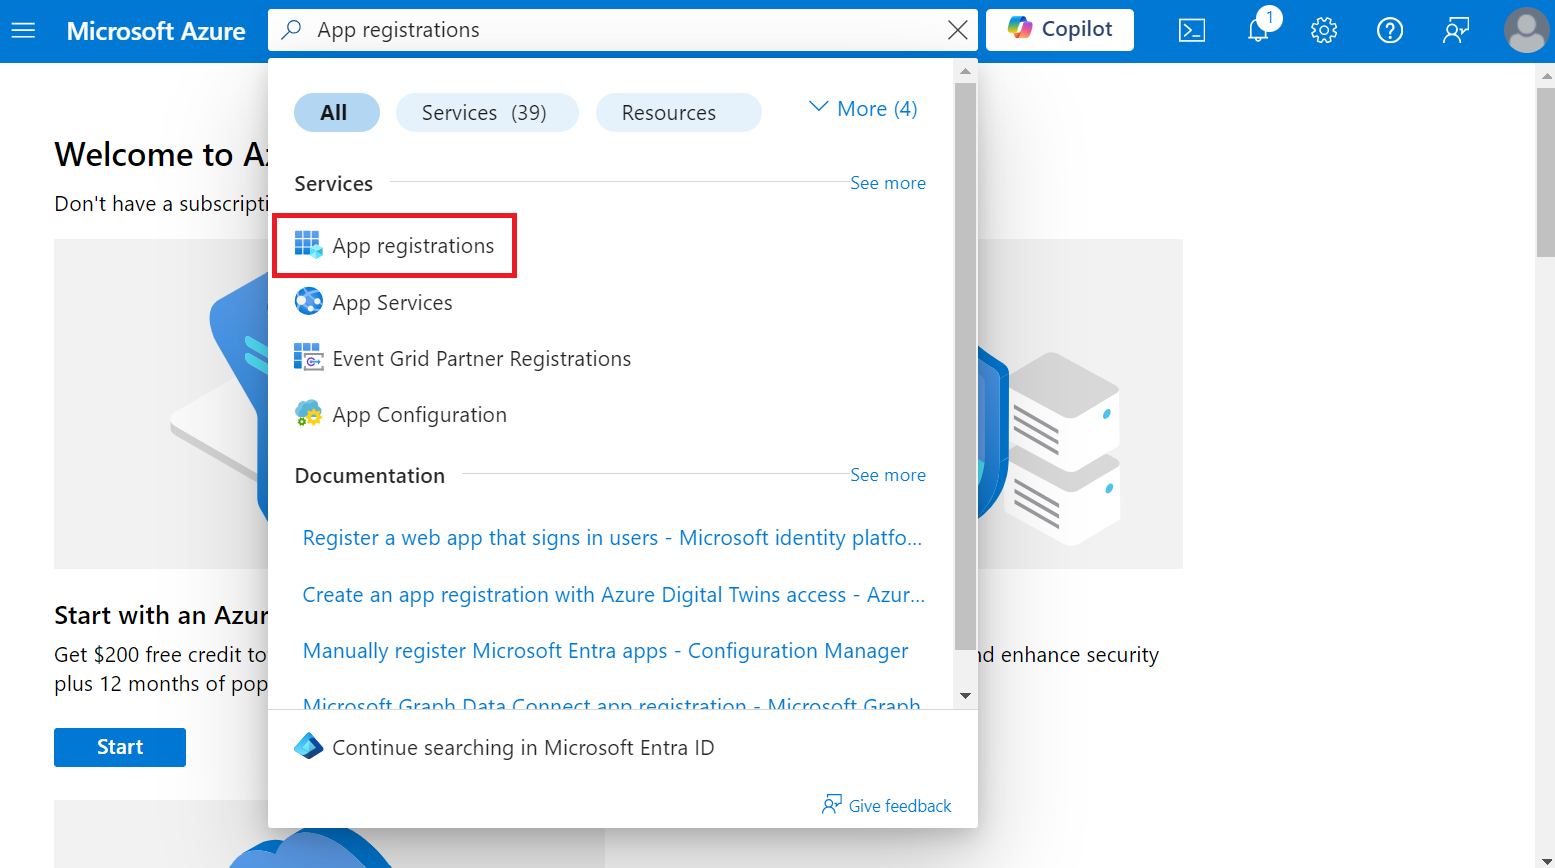Open the Copilot button
This screenshot has height=868, width=1555.
(x=1060, y=30)
